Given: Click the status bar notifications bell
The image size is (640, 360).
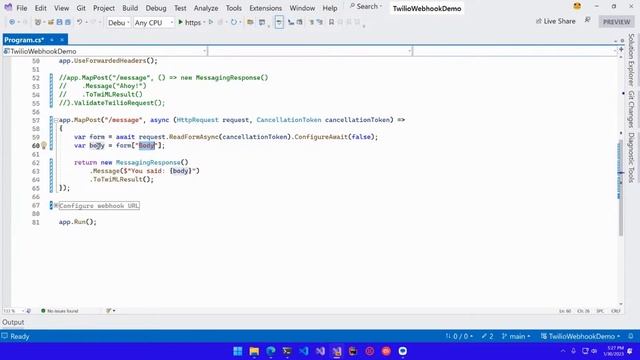Looking at the screenshot, I should click(631, 336).
